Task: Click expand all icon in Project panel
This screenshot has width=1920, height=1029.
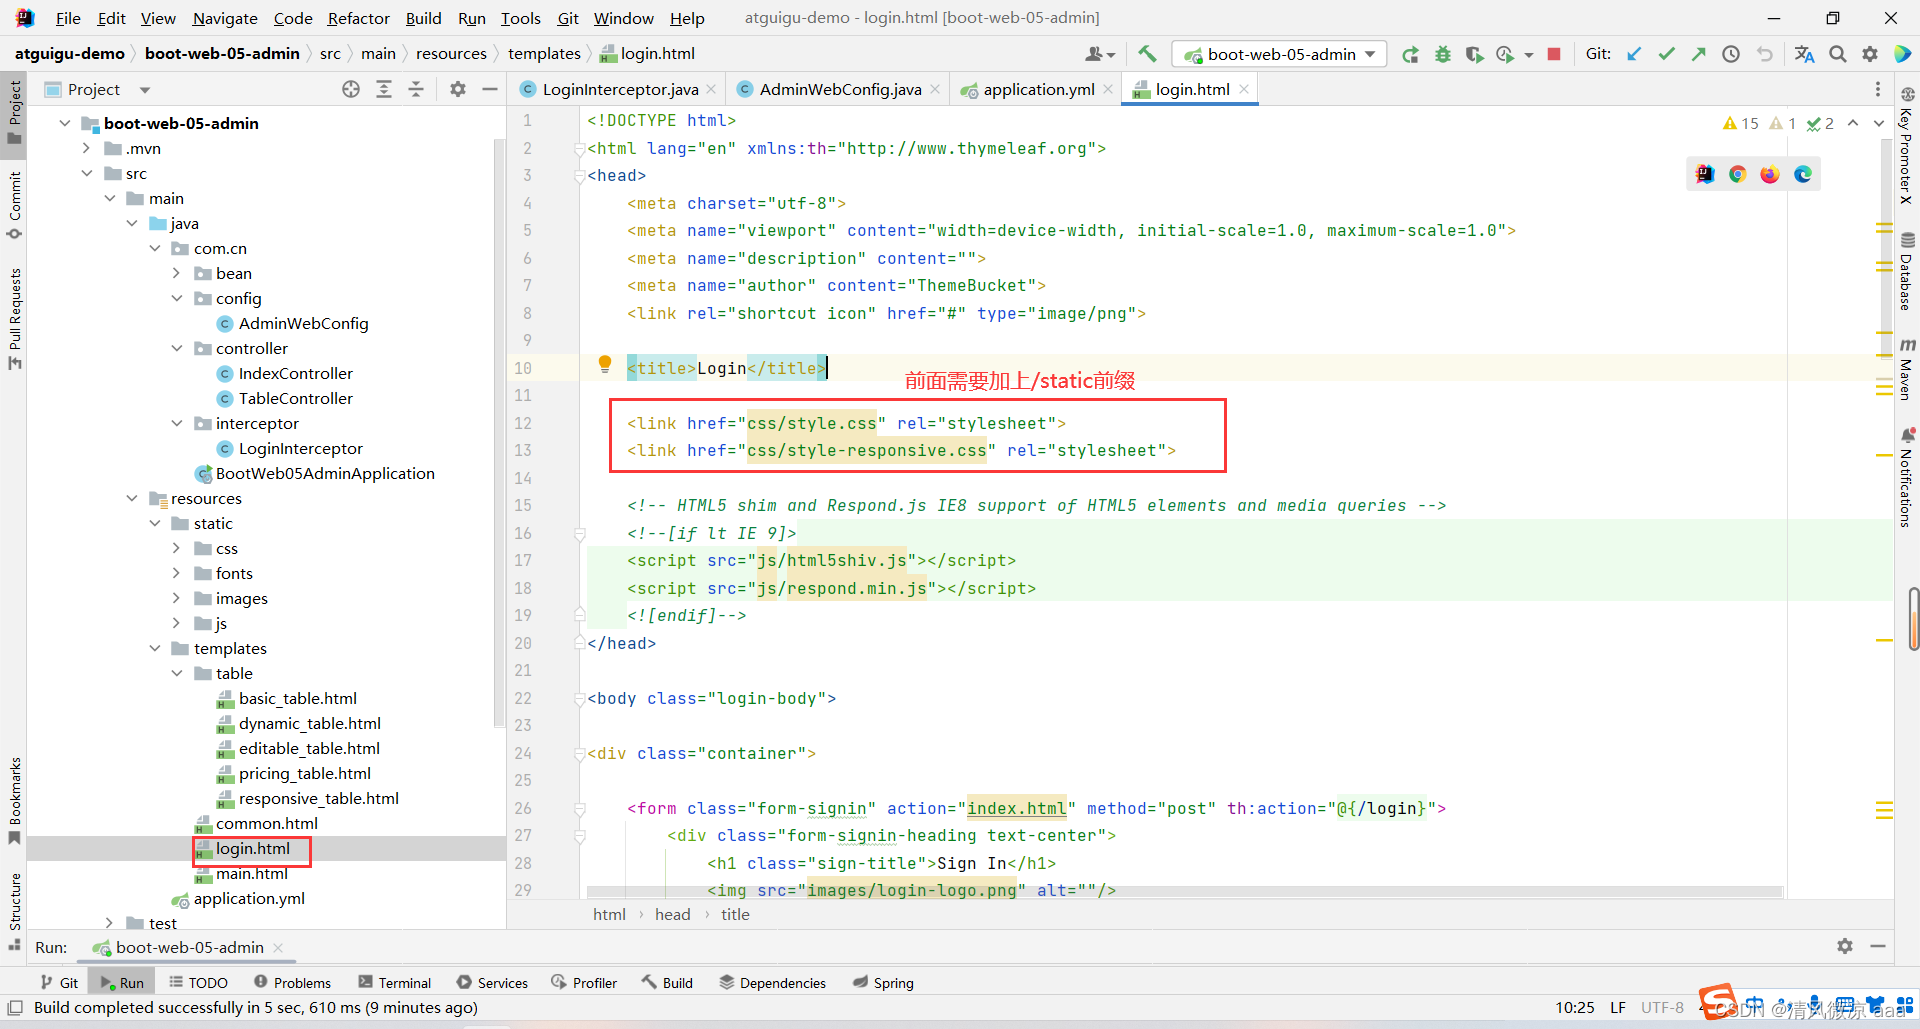Action: coord(384,89)
